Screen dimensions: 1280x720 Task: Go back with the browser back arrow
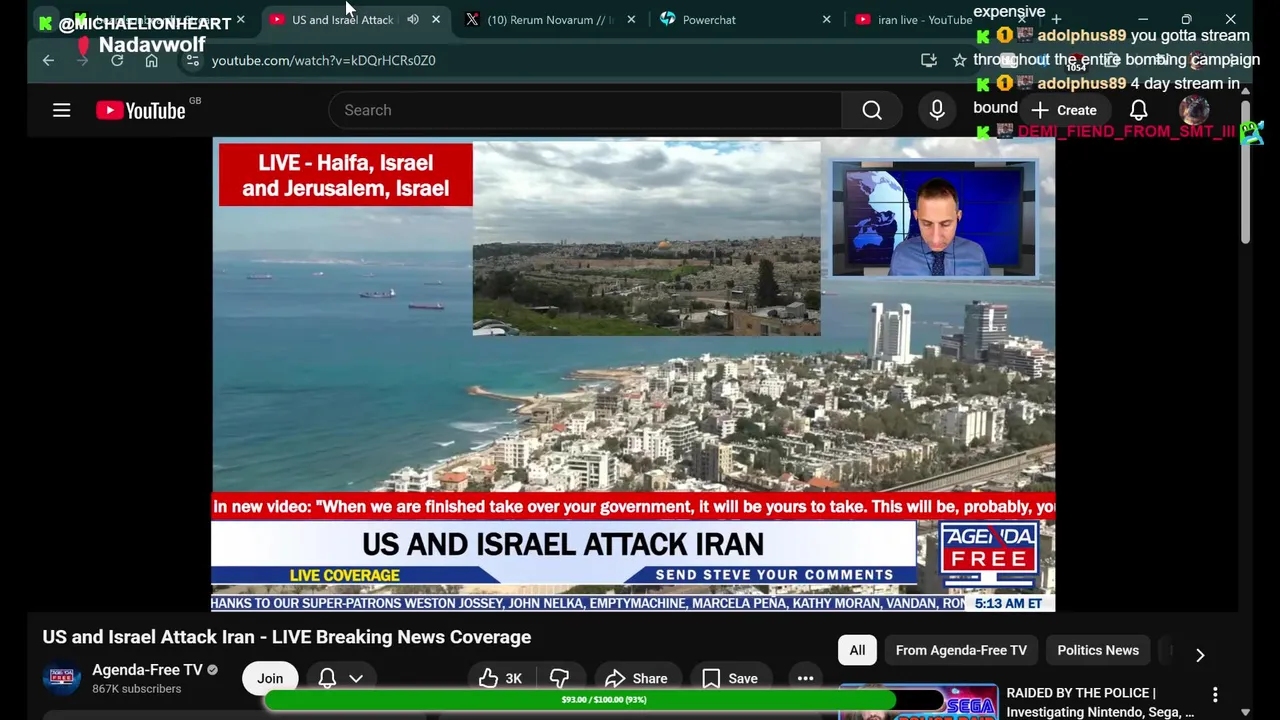click(x=48, y=60)
